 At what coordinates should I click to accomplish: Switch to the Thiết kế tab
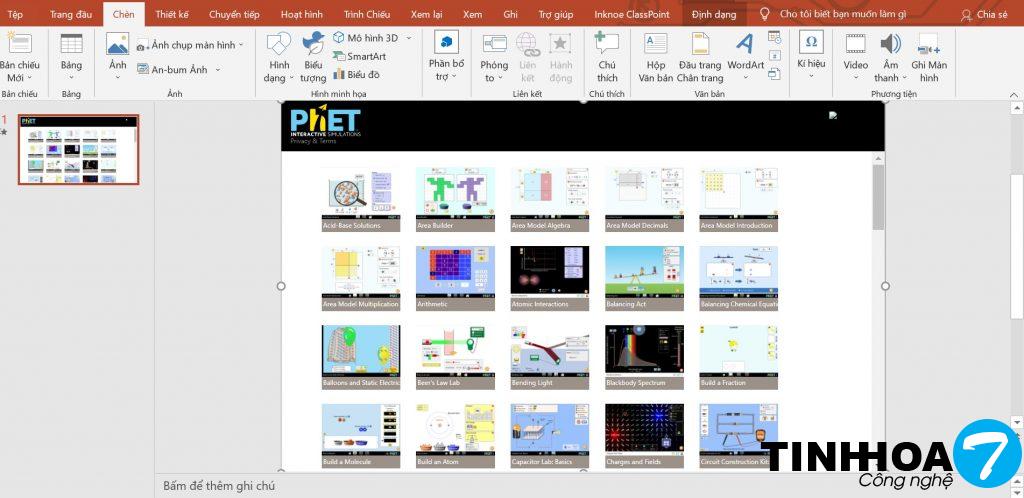(171, 14)
